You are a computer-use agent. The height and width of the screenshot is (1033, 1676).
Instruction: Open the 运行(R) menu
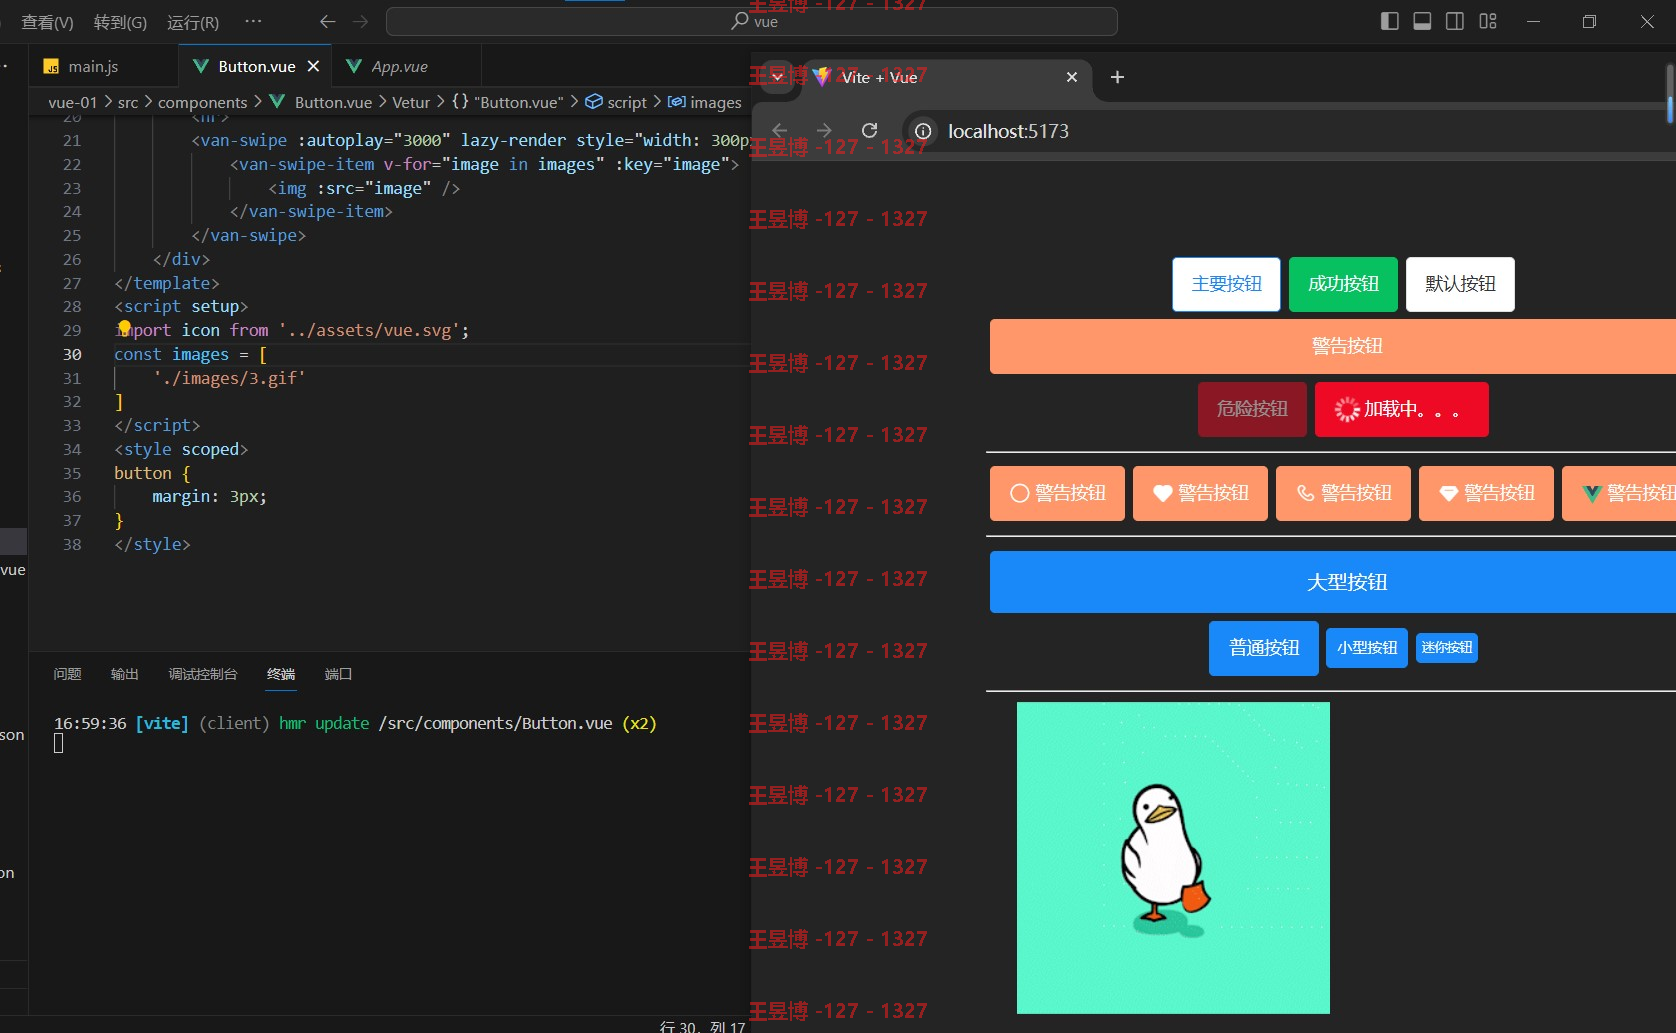pos(193,22)
